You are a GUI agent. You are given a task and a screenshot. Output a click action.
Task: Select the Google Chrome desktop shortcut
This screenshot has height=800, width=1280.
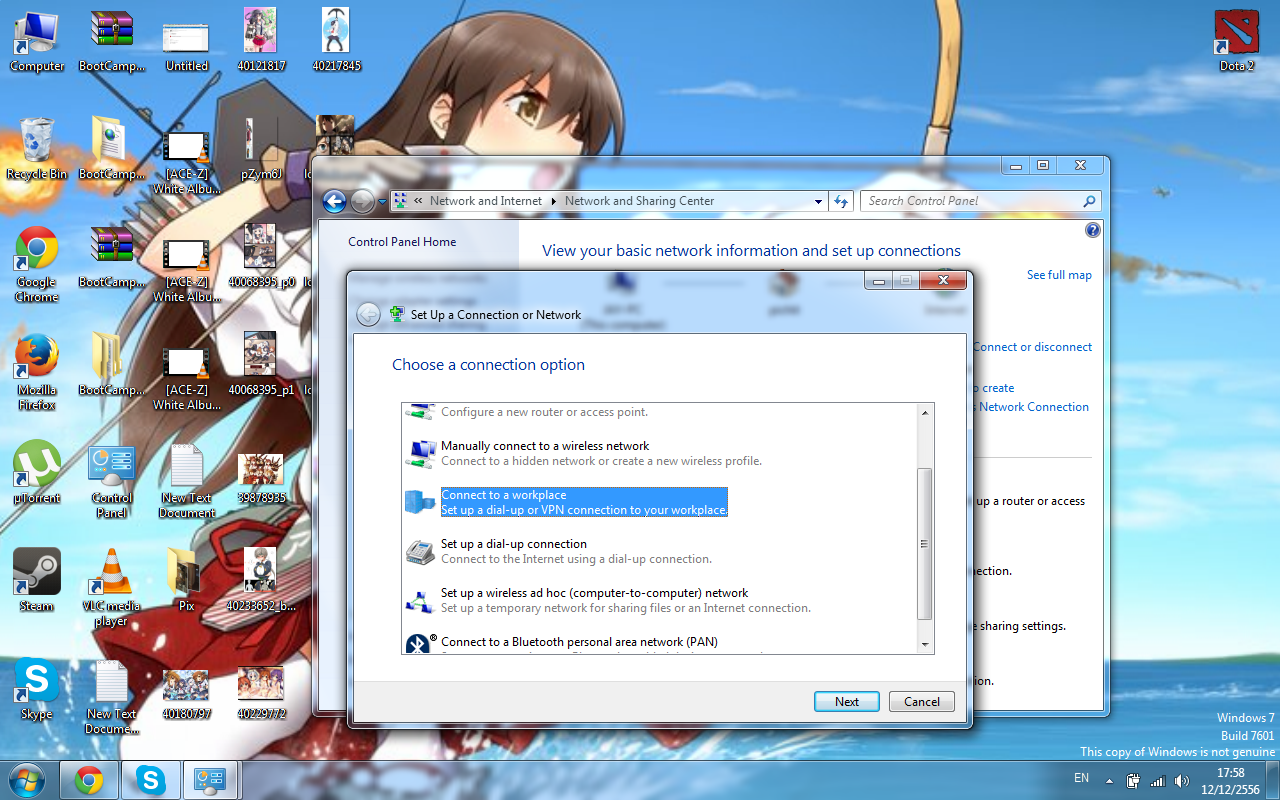pyautogui.click(x=37, y=265)
